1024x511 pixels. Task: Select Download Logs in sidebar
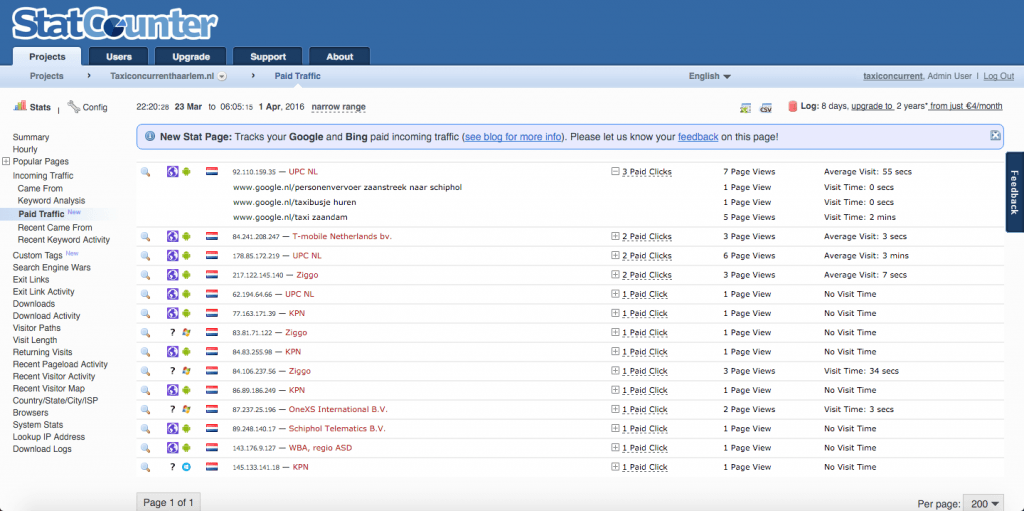coord(42,449)
